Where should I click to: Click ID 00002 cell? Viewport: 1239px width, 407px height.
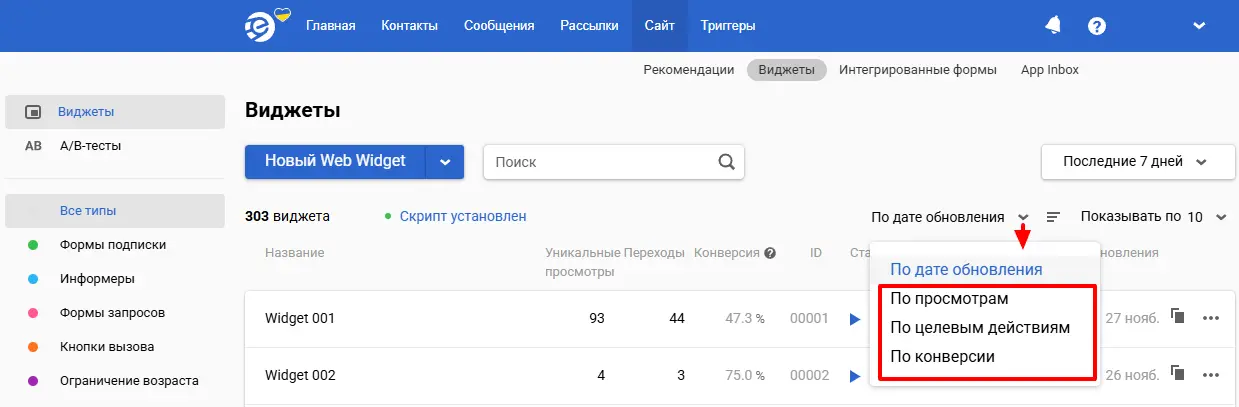[809, 376]
